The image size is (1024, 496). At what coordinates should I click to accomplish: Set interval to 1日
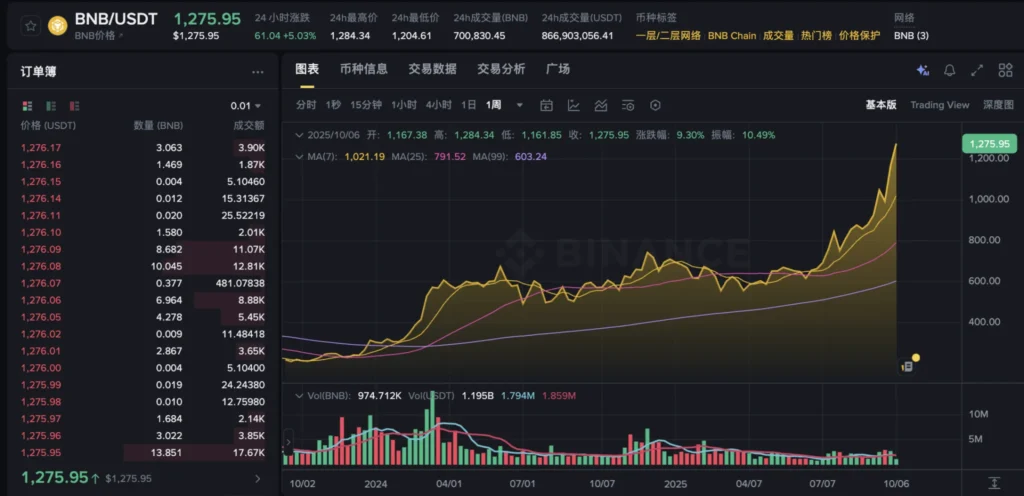tap(468, 105)
